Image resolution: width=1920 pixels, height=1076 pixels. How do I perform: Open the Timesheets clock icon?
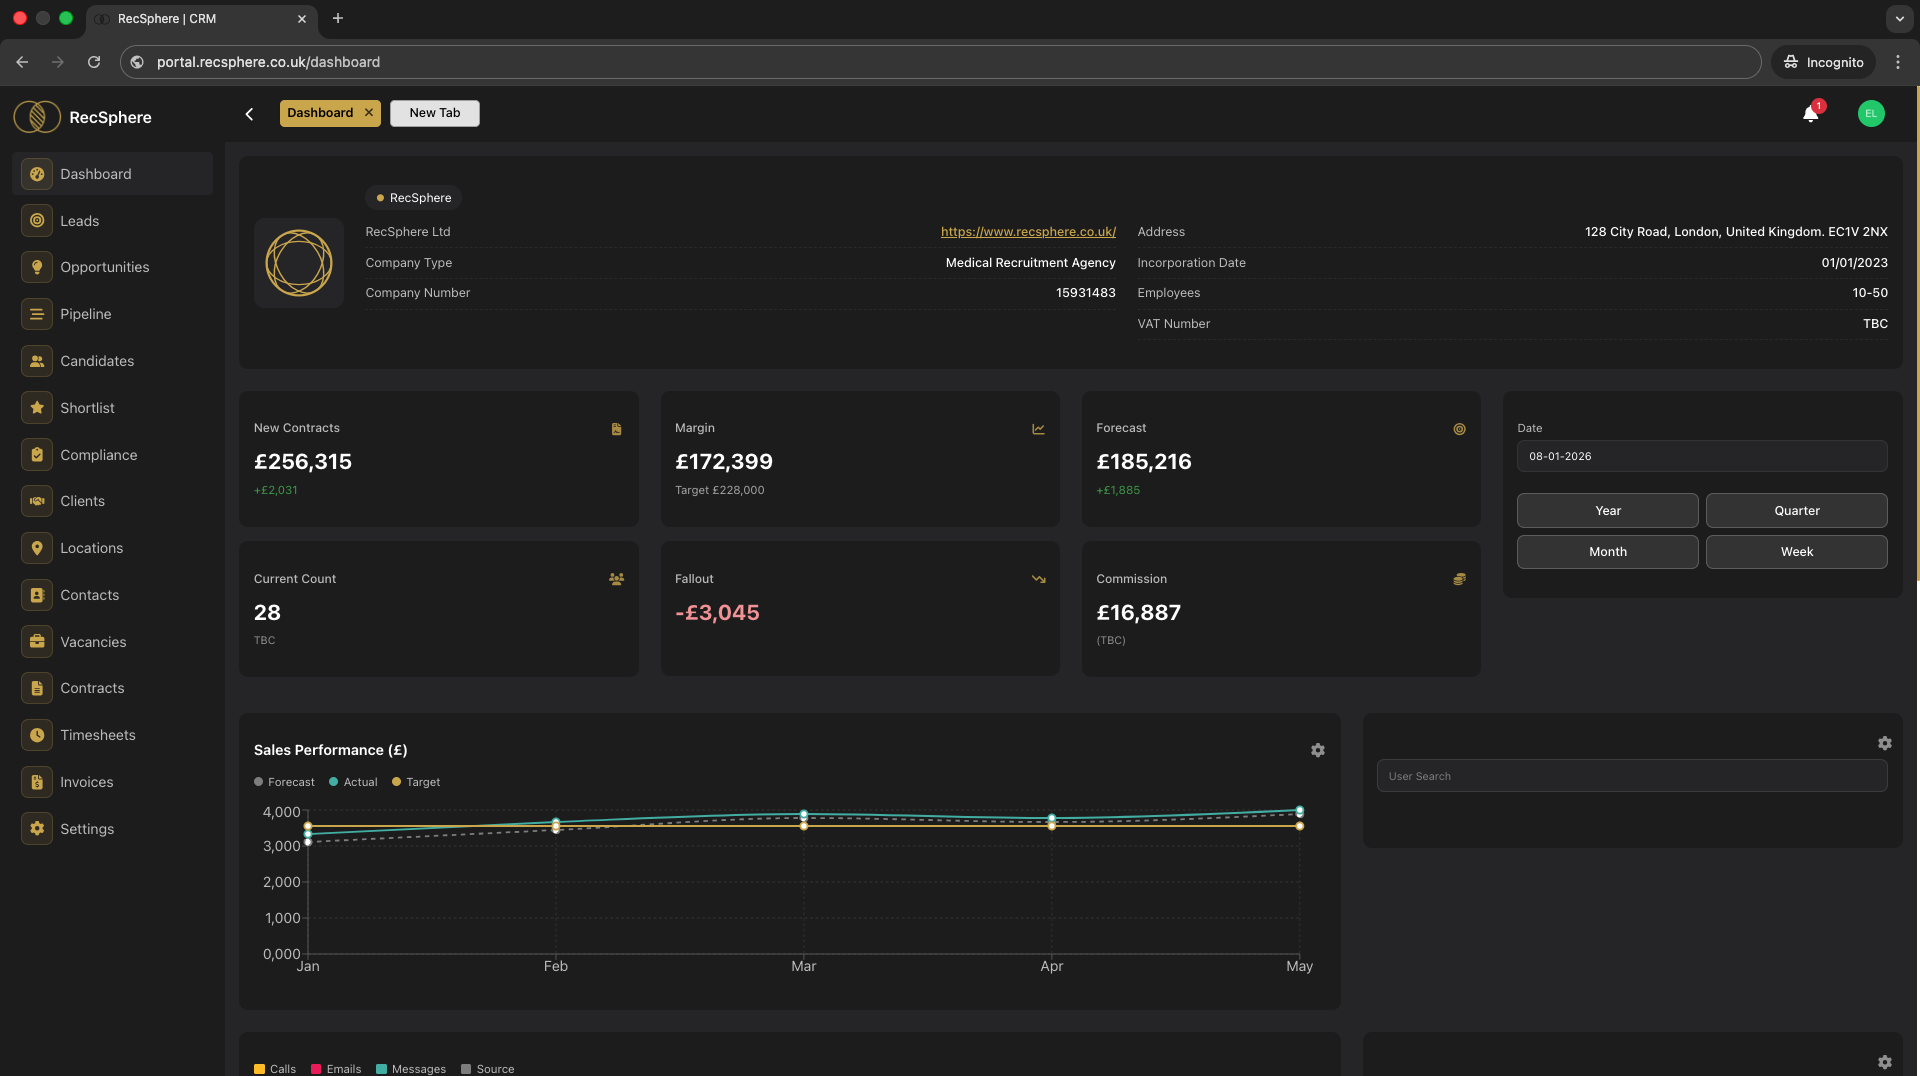coord(37,735)
